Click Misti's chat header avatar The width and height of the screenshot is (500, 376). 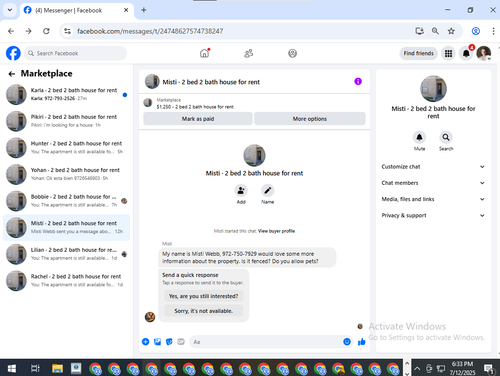pos(152,82)
